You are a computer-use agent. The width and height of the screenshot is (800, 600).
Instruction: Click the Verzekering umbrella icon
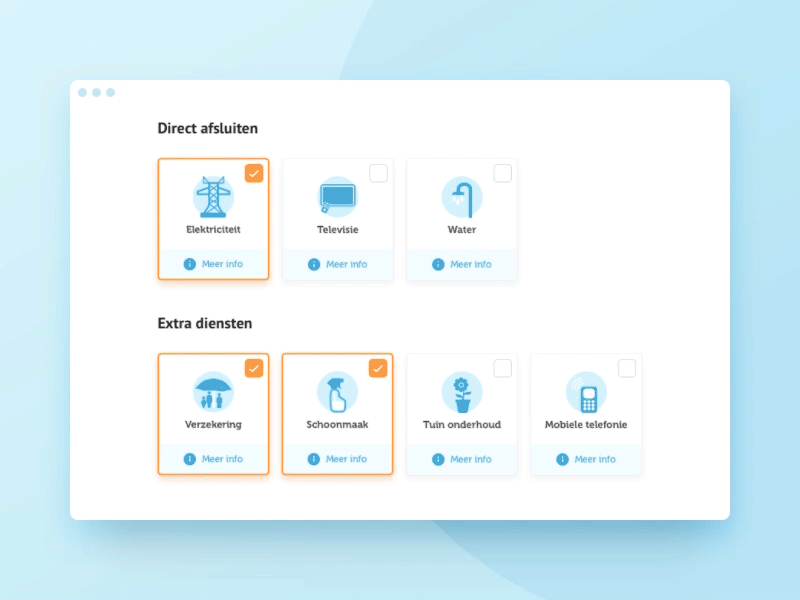pos(212,393)
